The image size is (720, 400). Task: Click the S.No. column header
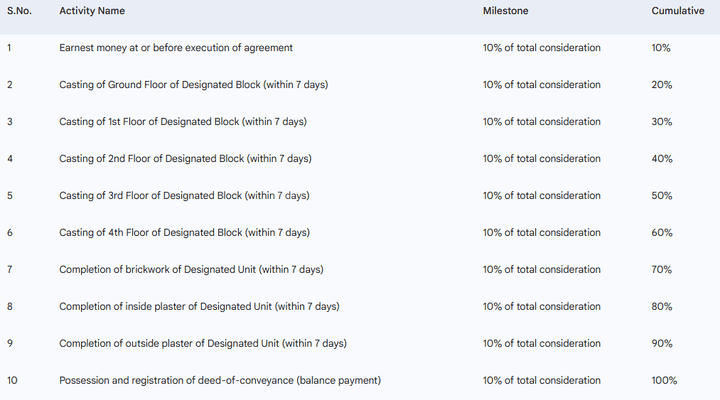[x=20, y=11]
